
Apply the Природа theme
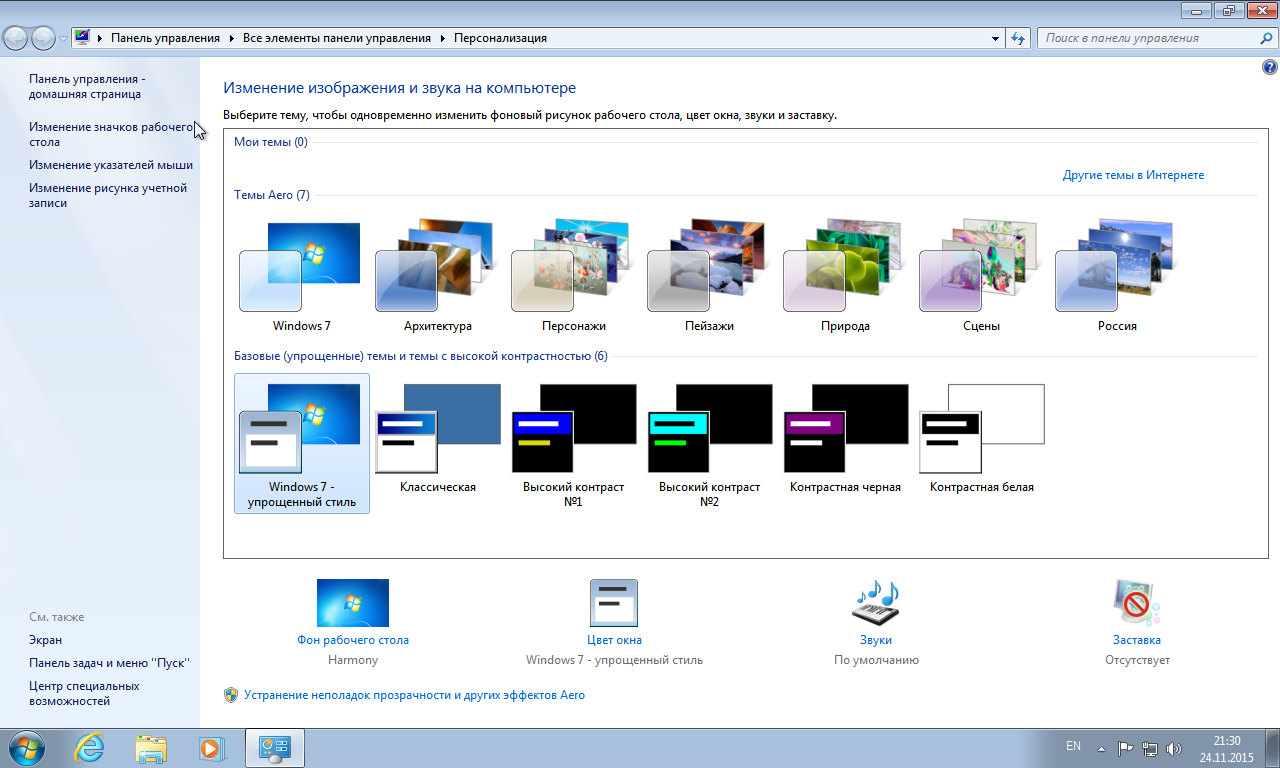tap(845, 277)
